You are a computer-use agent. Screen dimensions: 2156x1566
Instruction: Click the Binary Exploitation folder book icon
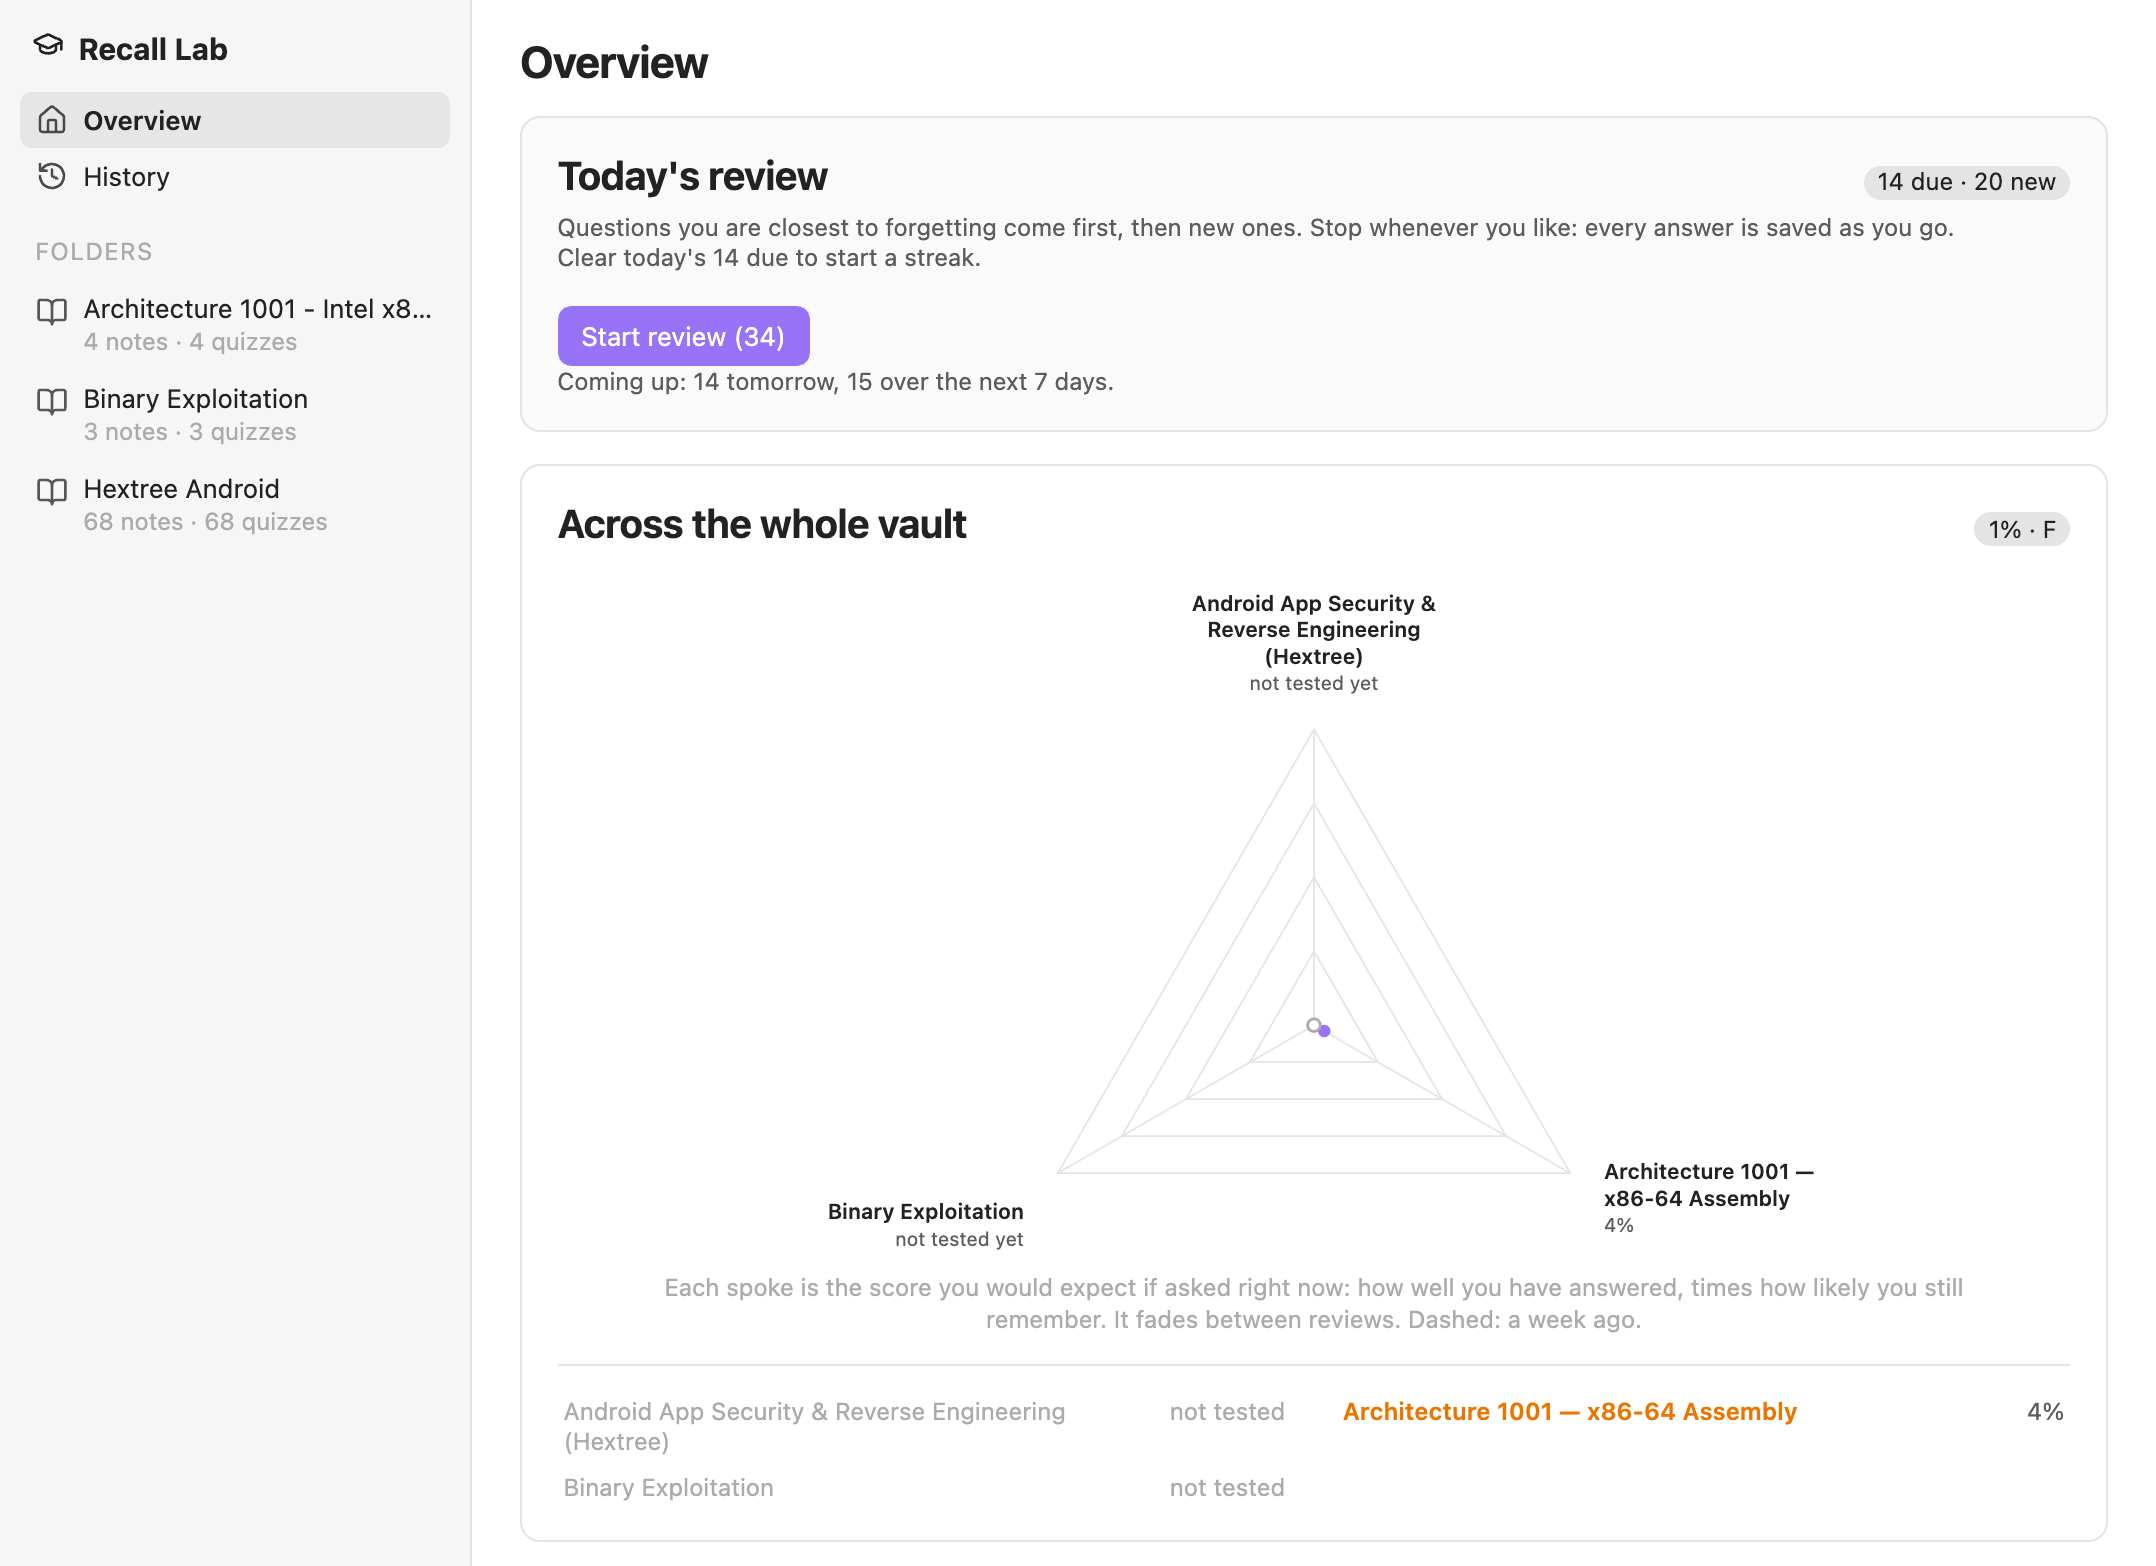click(52, 401)
